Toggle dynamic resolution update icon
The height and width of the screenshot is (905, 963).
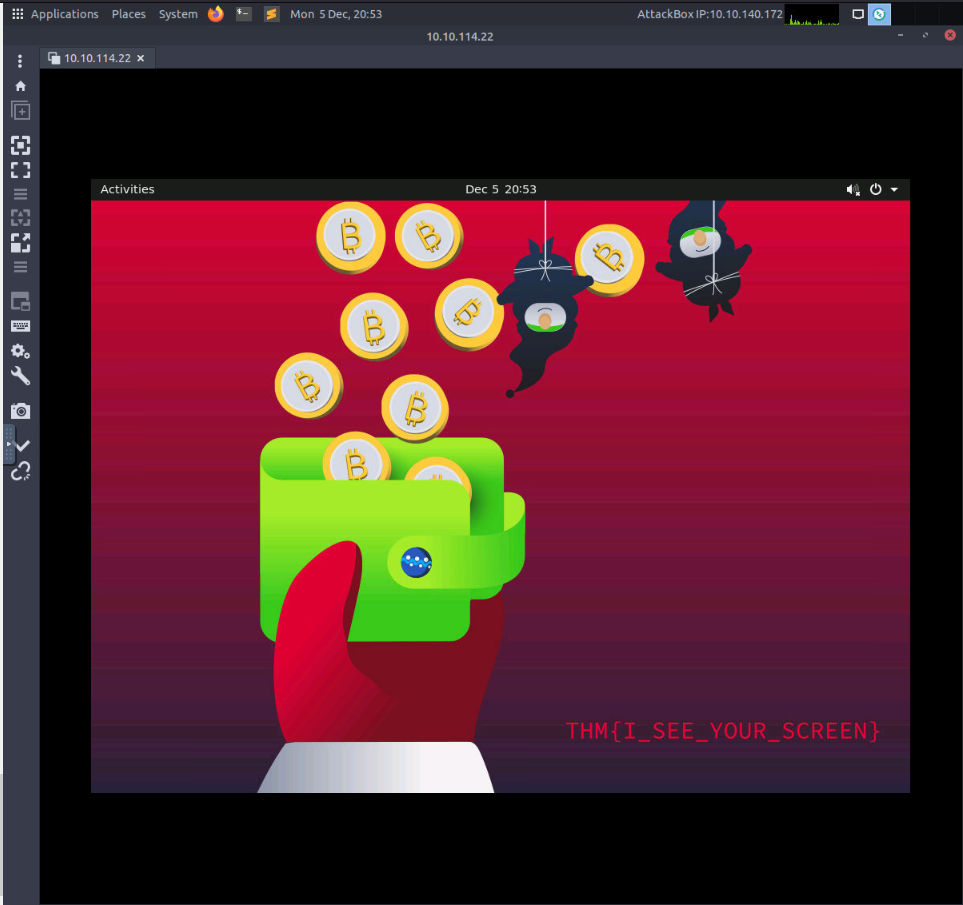point(20,217)
